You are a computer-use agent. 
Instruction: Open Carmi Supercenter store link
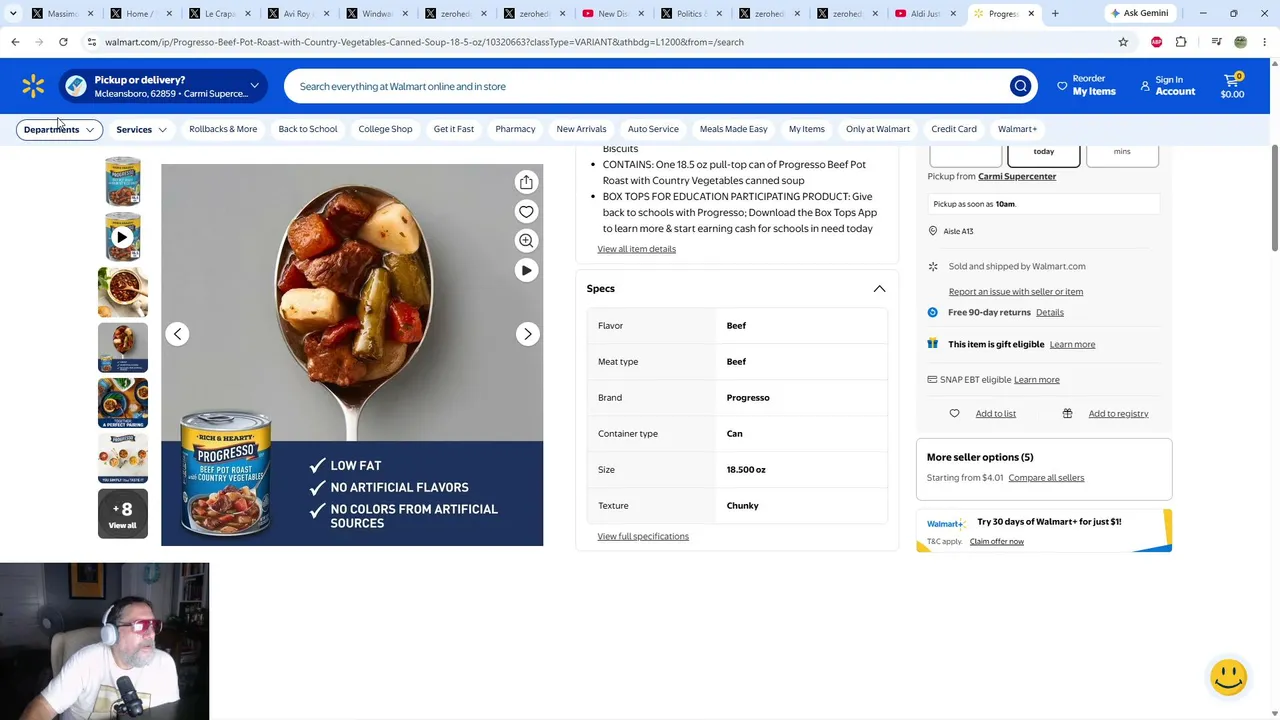coord(1017,176)
